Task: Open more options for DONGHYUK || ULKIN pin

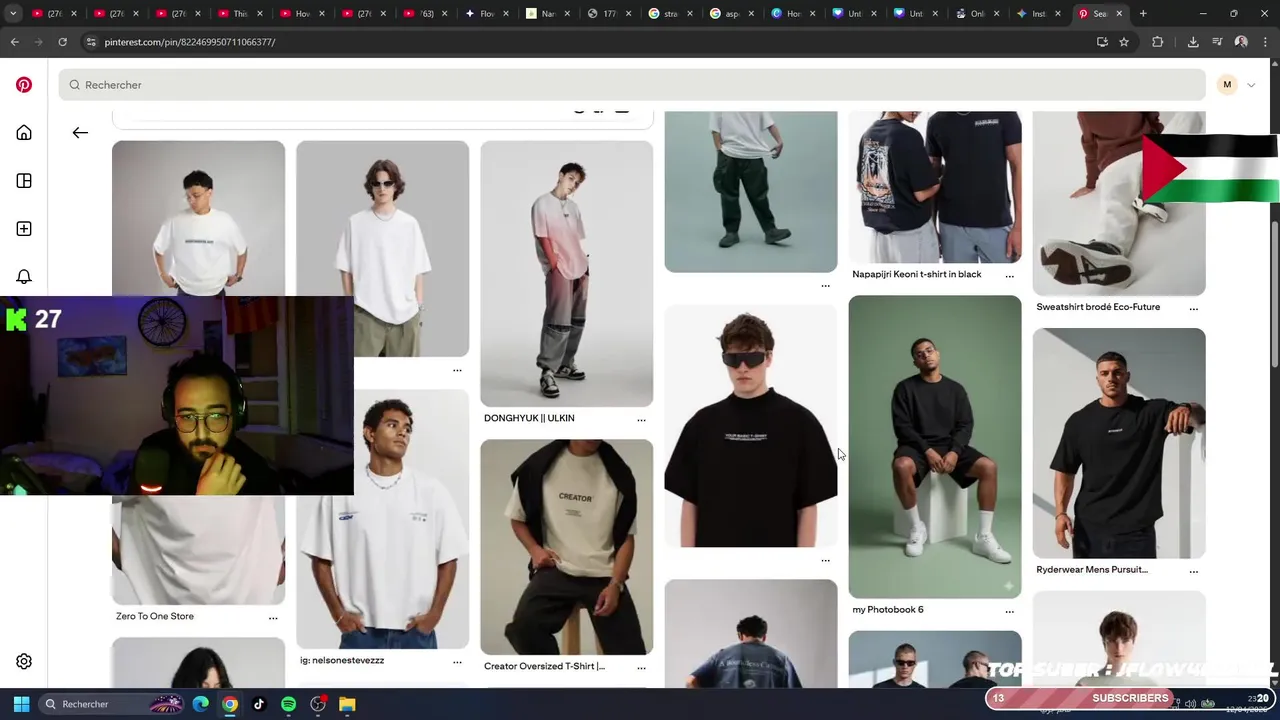Action: coord(641,419)
